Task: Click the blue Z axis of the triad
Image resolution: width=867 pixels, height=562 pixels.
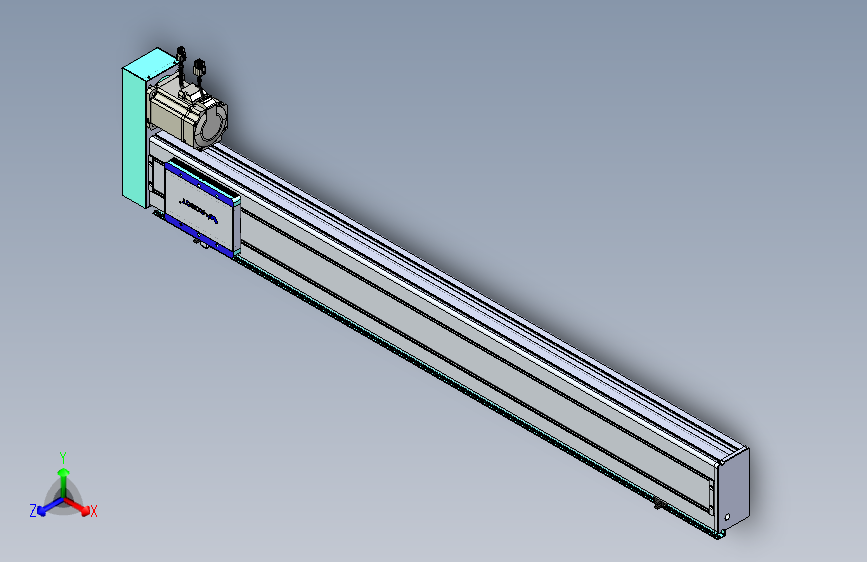Action: point(50,507)
